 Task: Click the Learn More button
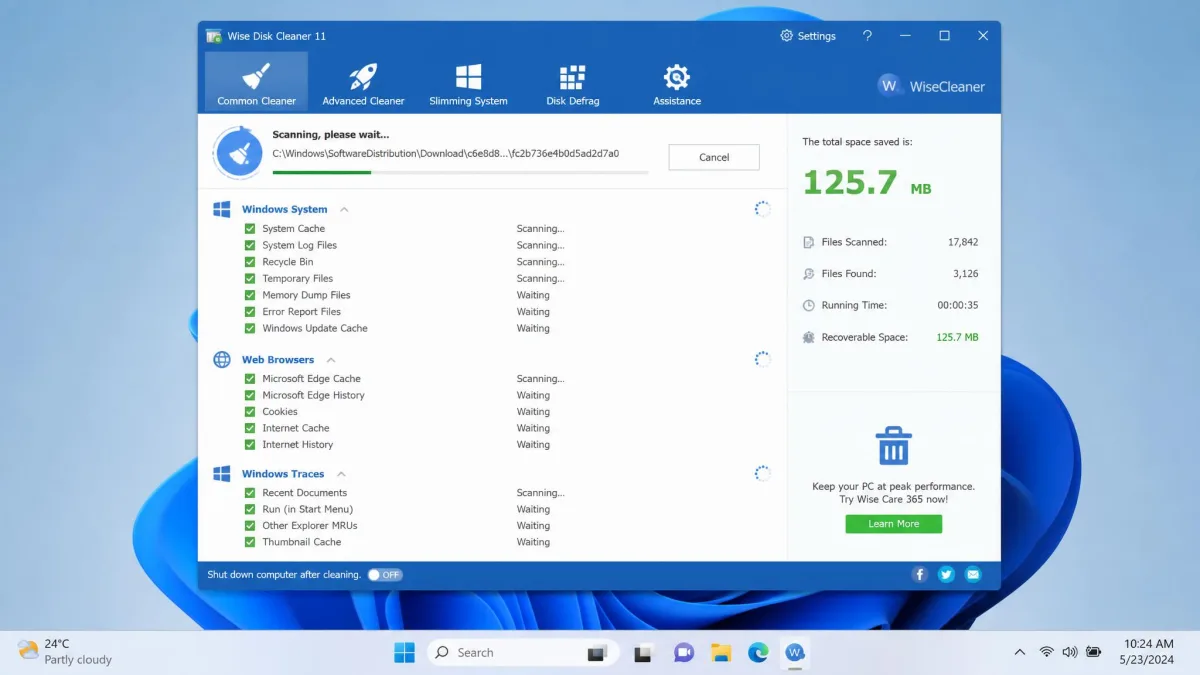[893, 524]
